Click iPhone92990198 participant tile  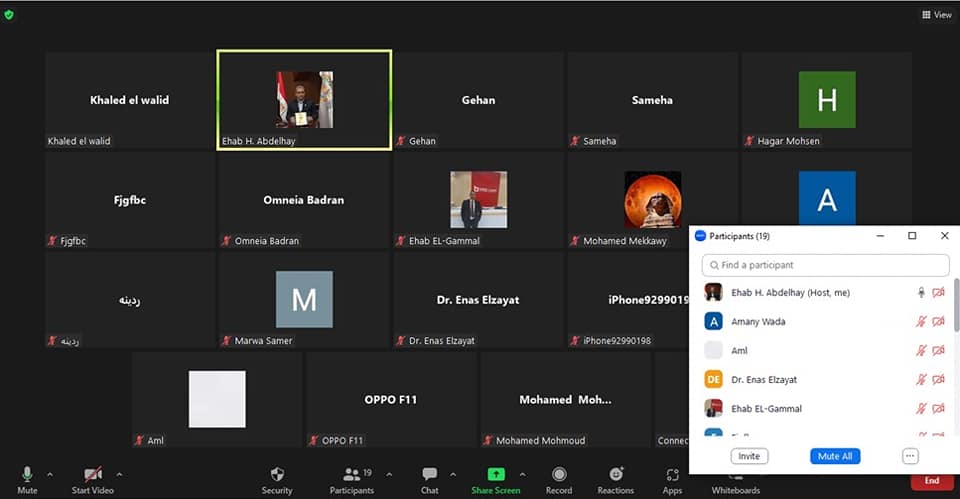point(628,299)
